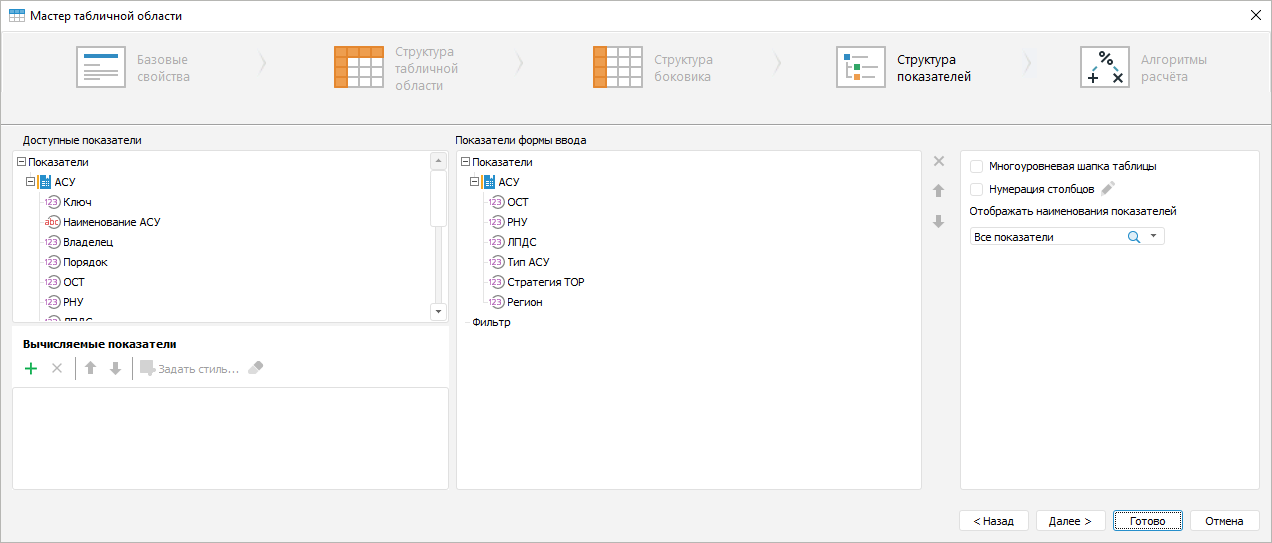This screenshot has height=543, width=1272.
Task: Collapse Показатели root in form indicators tree
Action: coord(465,162)
